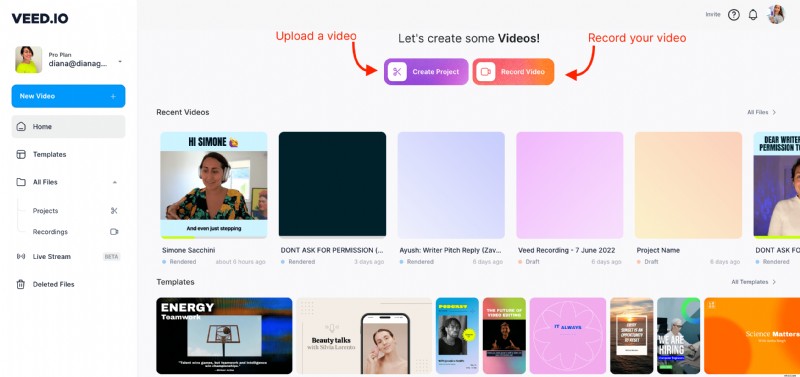Click the Record Video button

(513, 71)
